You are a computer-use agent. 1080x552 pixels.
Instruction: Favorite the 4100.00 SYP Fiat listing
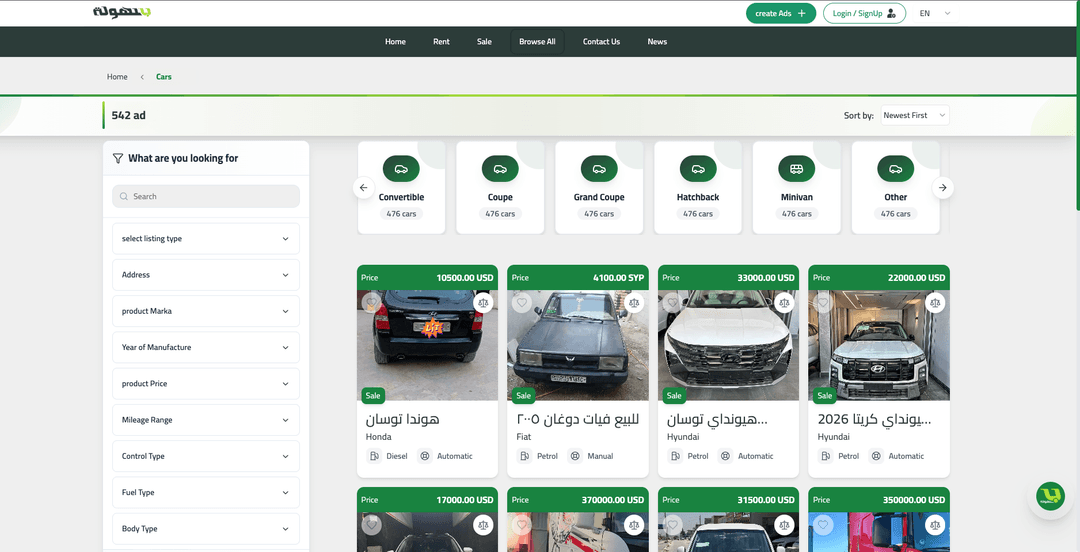(x=521, y=302)
